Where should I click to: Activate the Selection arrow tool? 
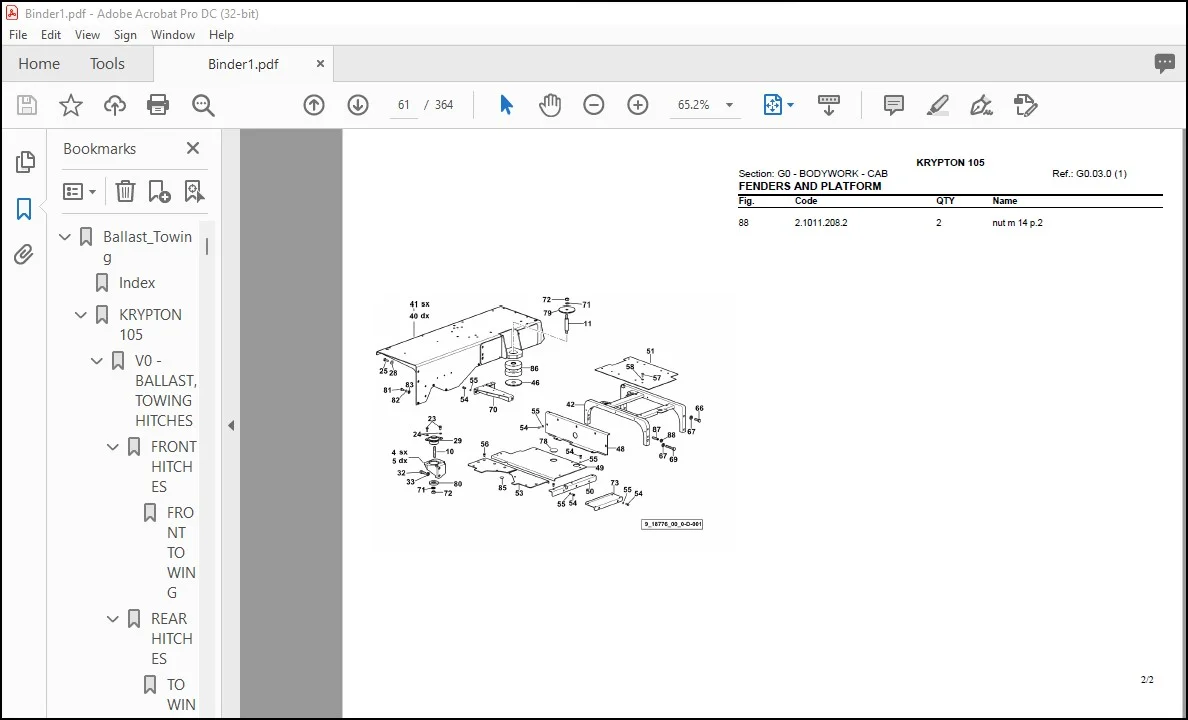click(506, 105)
